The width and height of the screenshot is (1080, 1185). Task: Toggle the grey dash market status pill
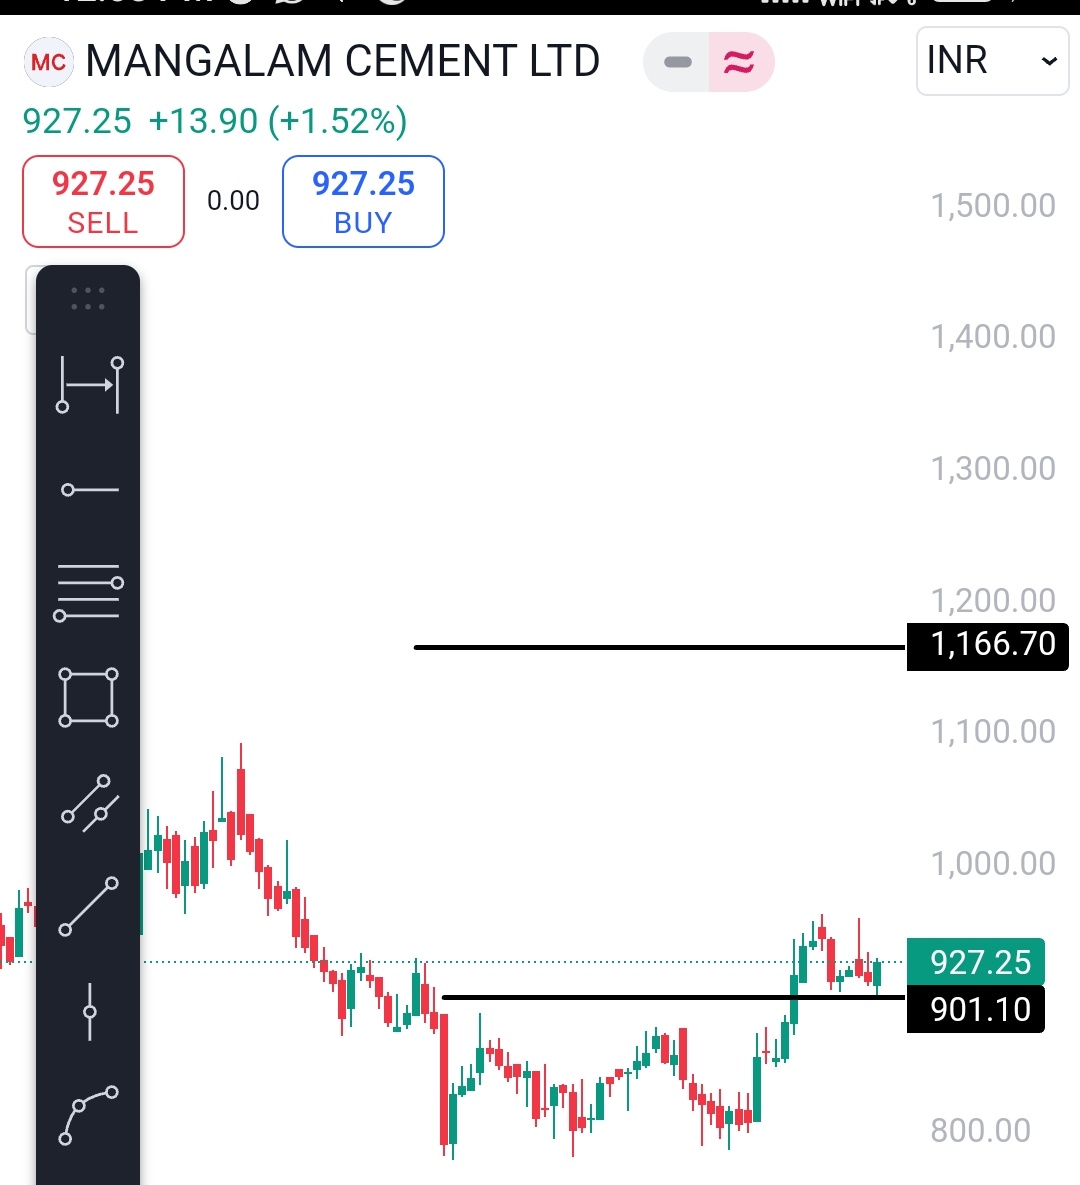pos(676,62)
